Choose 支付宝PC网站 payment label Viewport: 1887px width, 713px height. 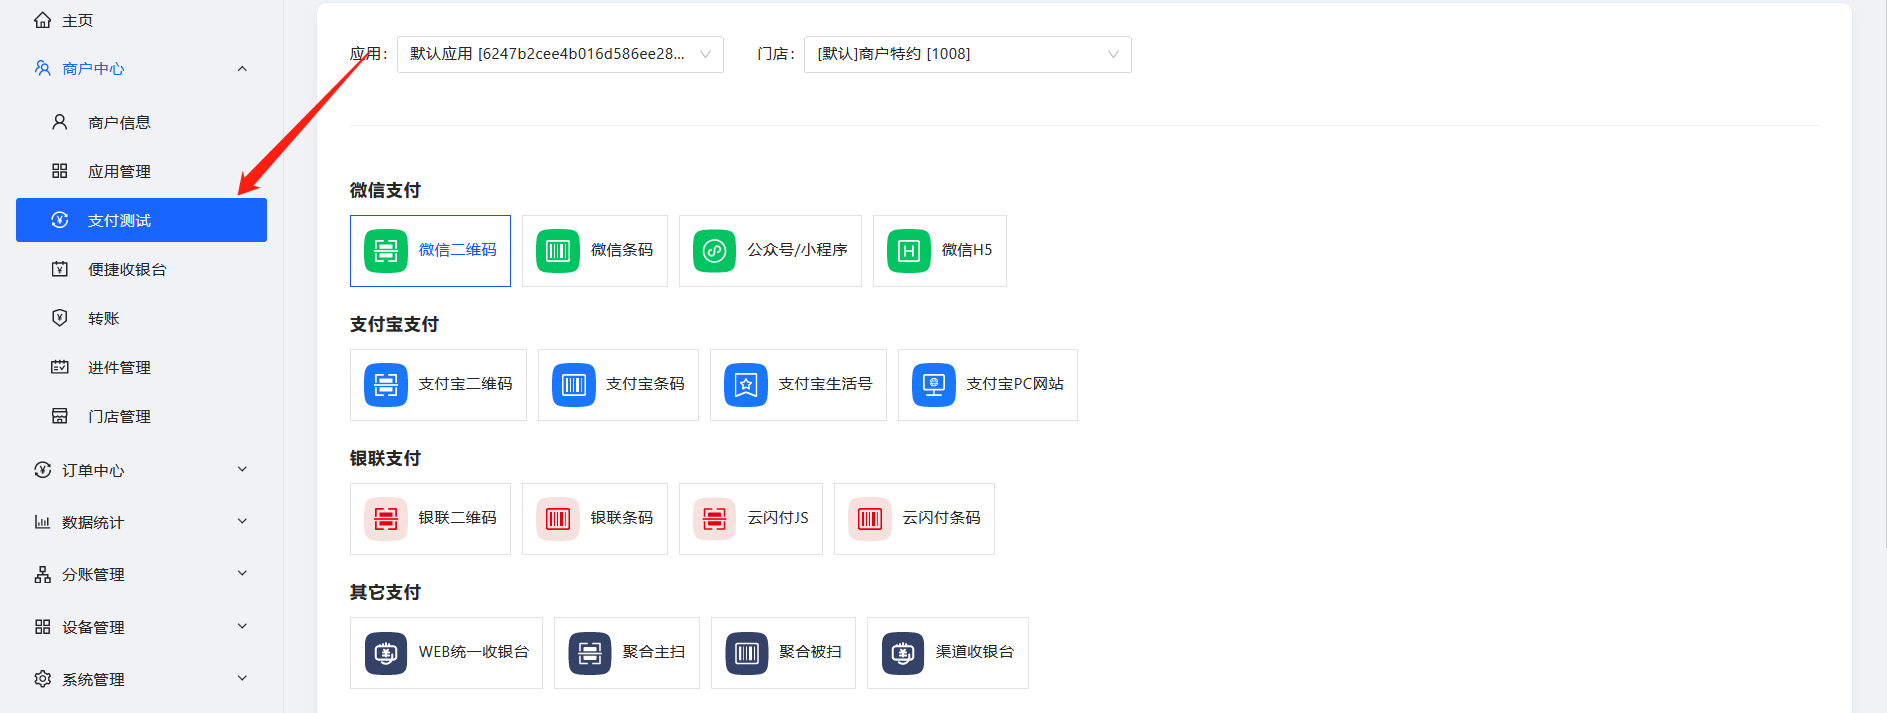(x=1015, y=384)
